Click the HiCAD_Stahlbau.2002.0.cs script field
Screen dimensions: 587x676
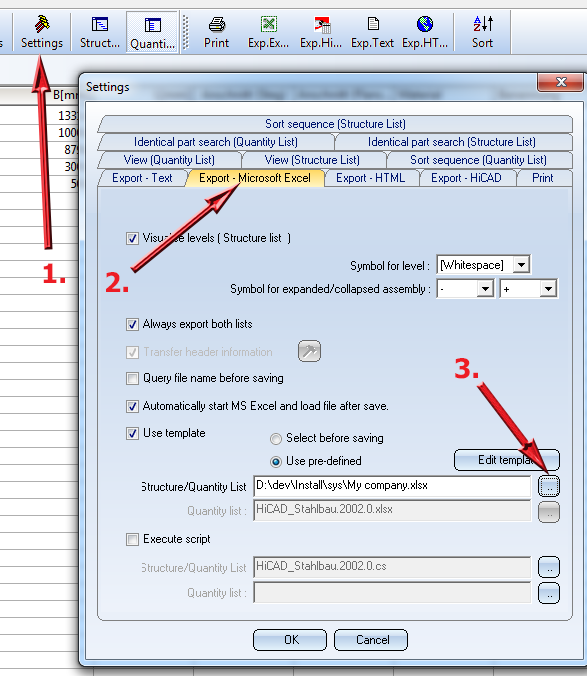coord(392,566)
